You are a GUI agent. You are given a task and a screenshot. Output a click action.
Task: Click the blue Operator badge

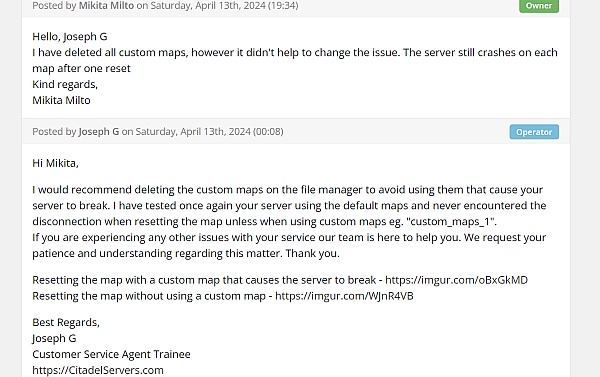[534, 132]
